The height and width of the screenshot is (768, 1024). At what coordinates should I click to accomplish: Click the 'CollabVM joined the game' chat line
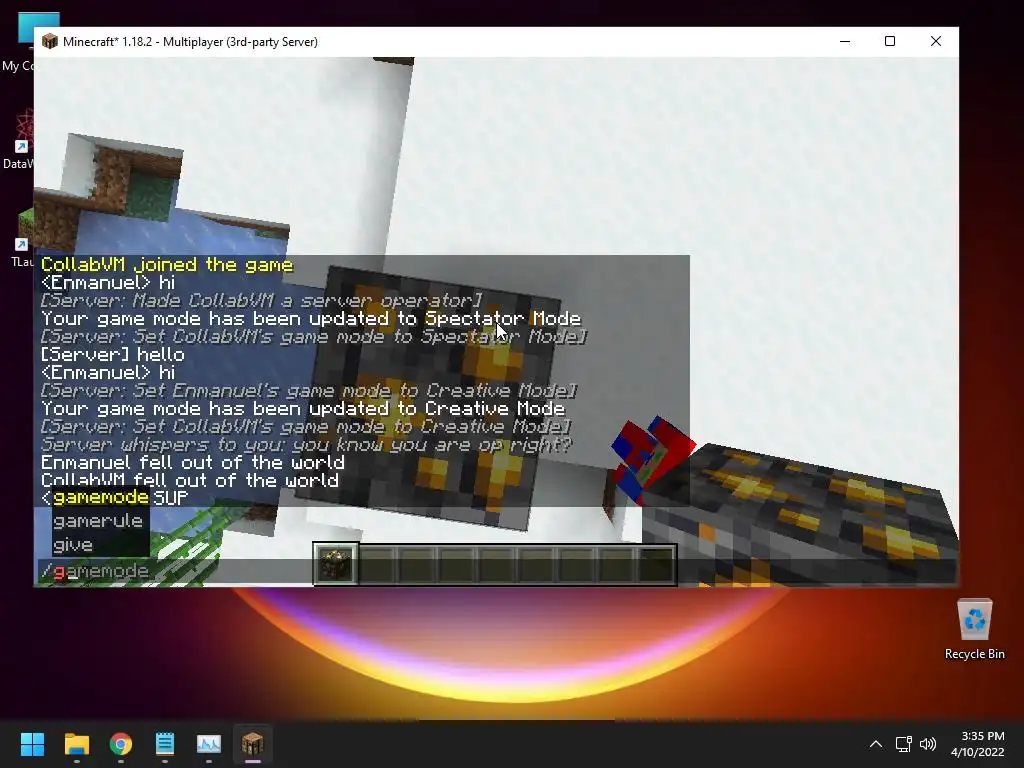click(x=167, y=264)
